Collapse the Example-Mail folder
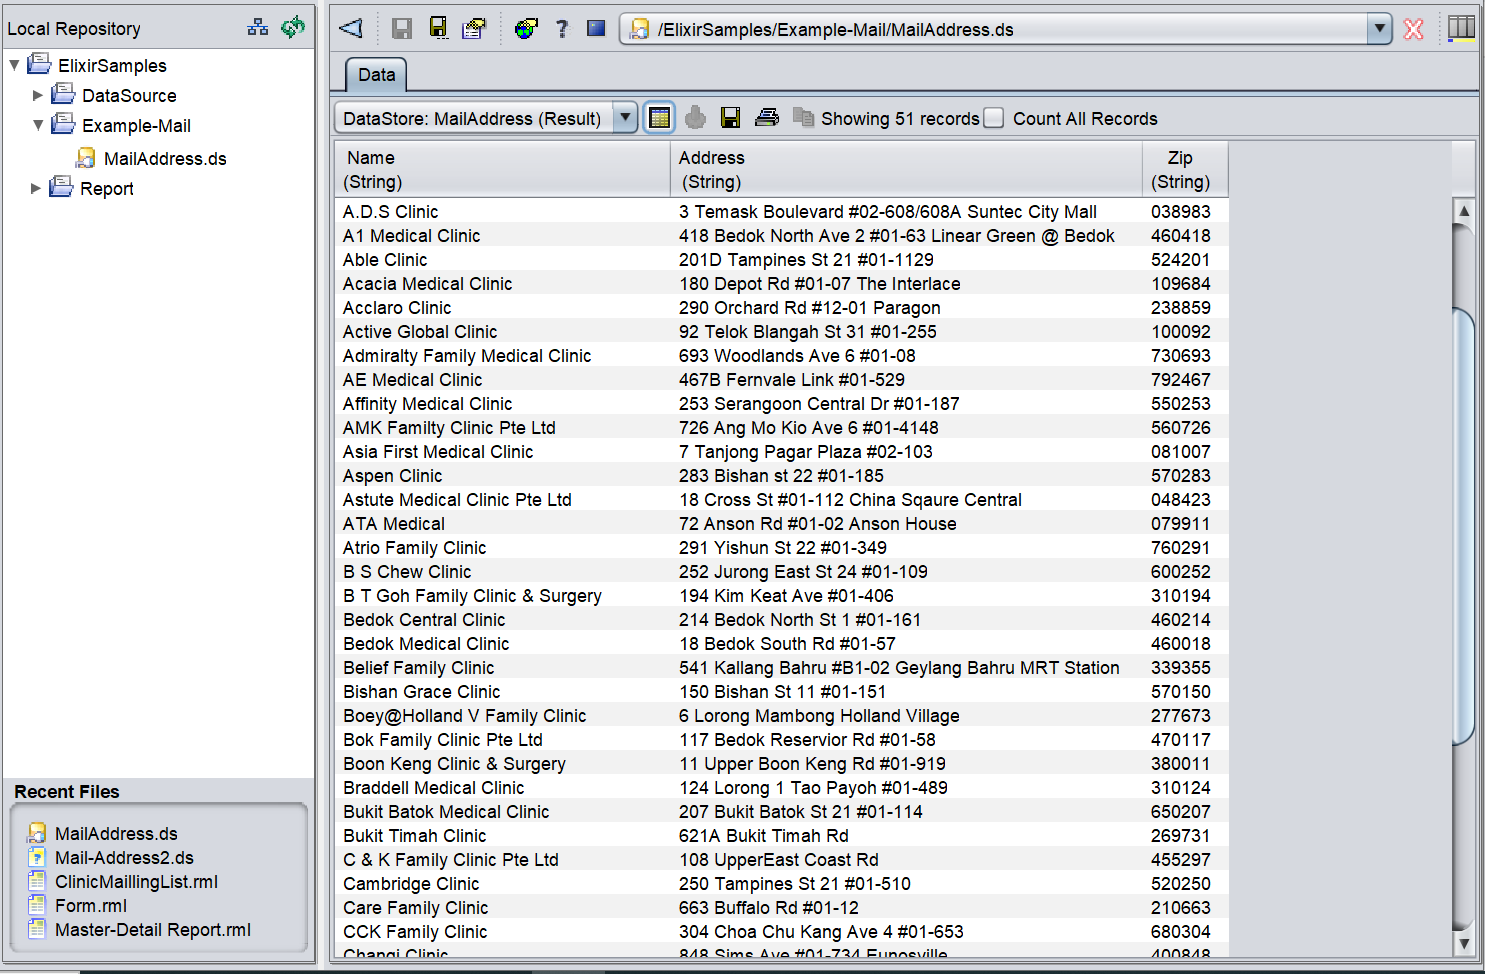 38,126
